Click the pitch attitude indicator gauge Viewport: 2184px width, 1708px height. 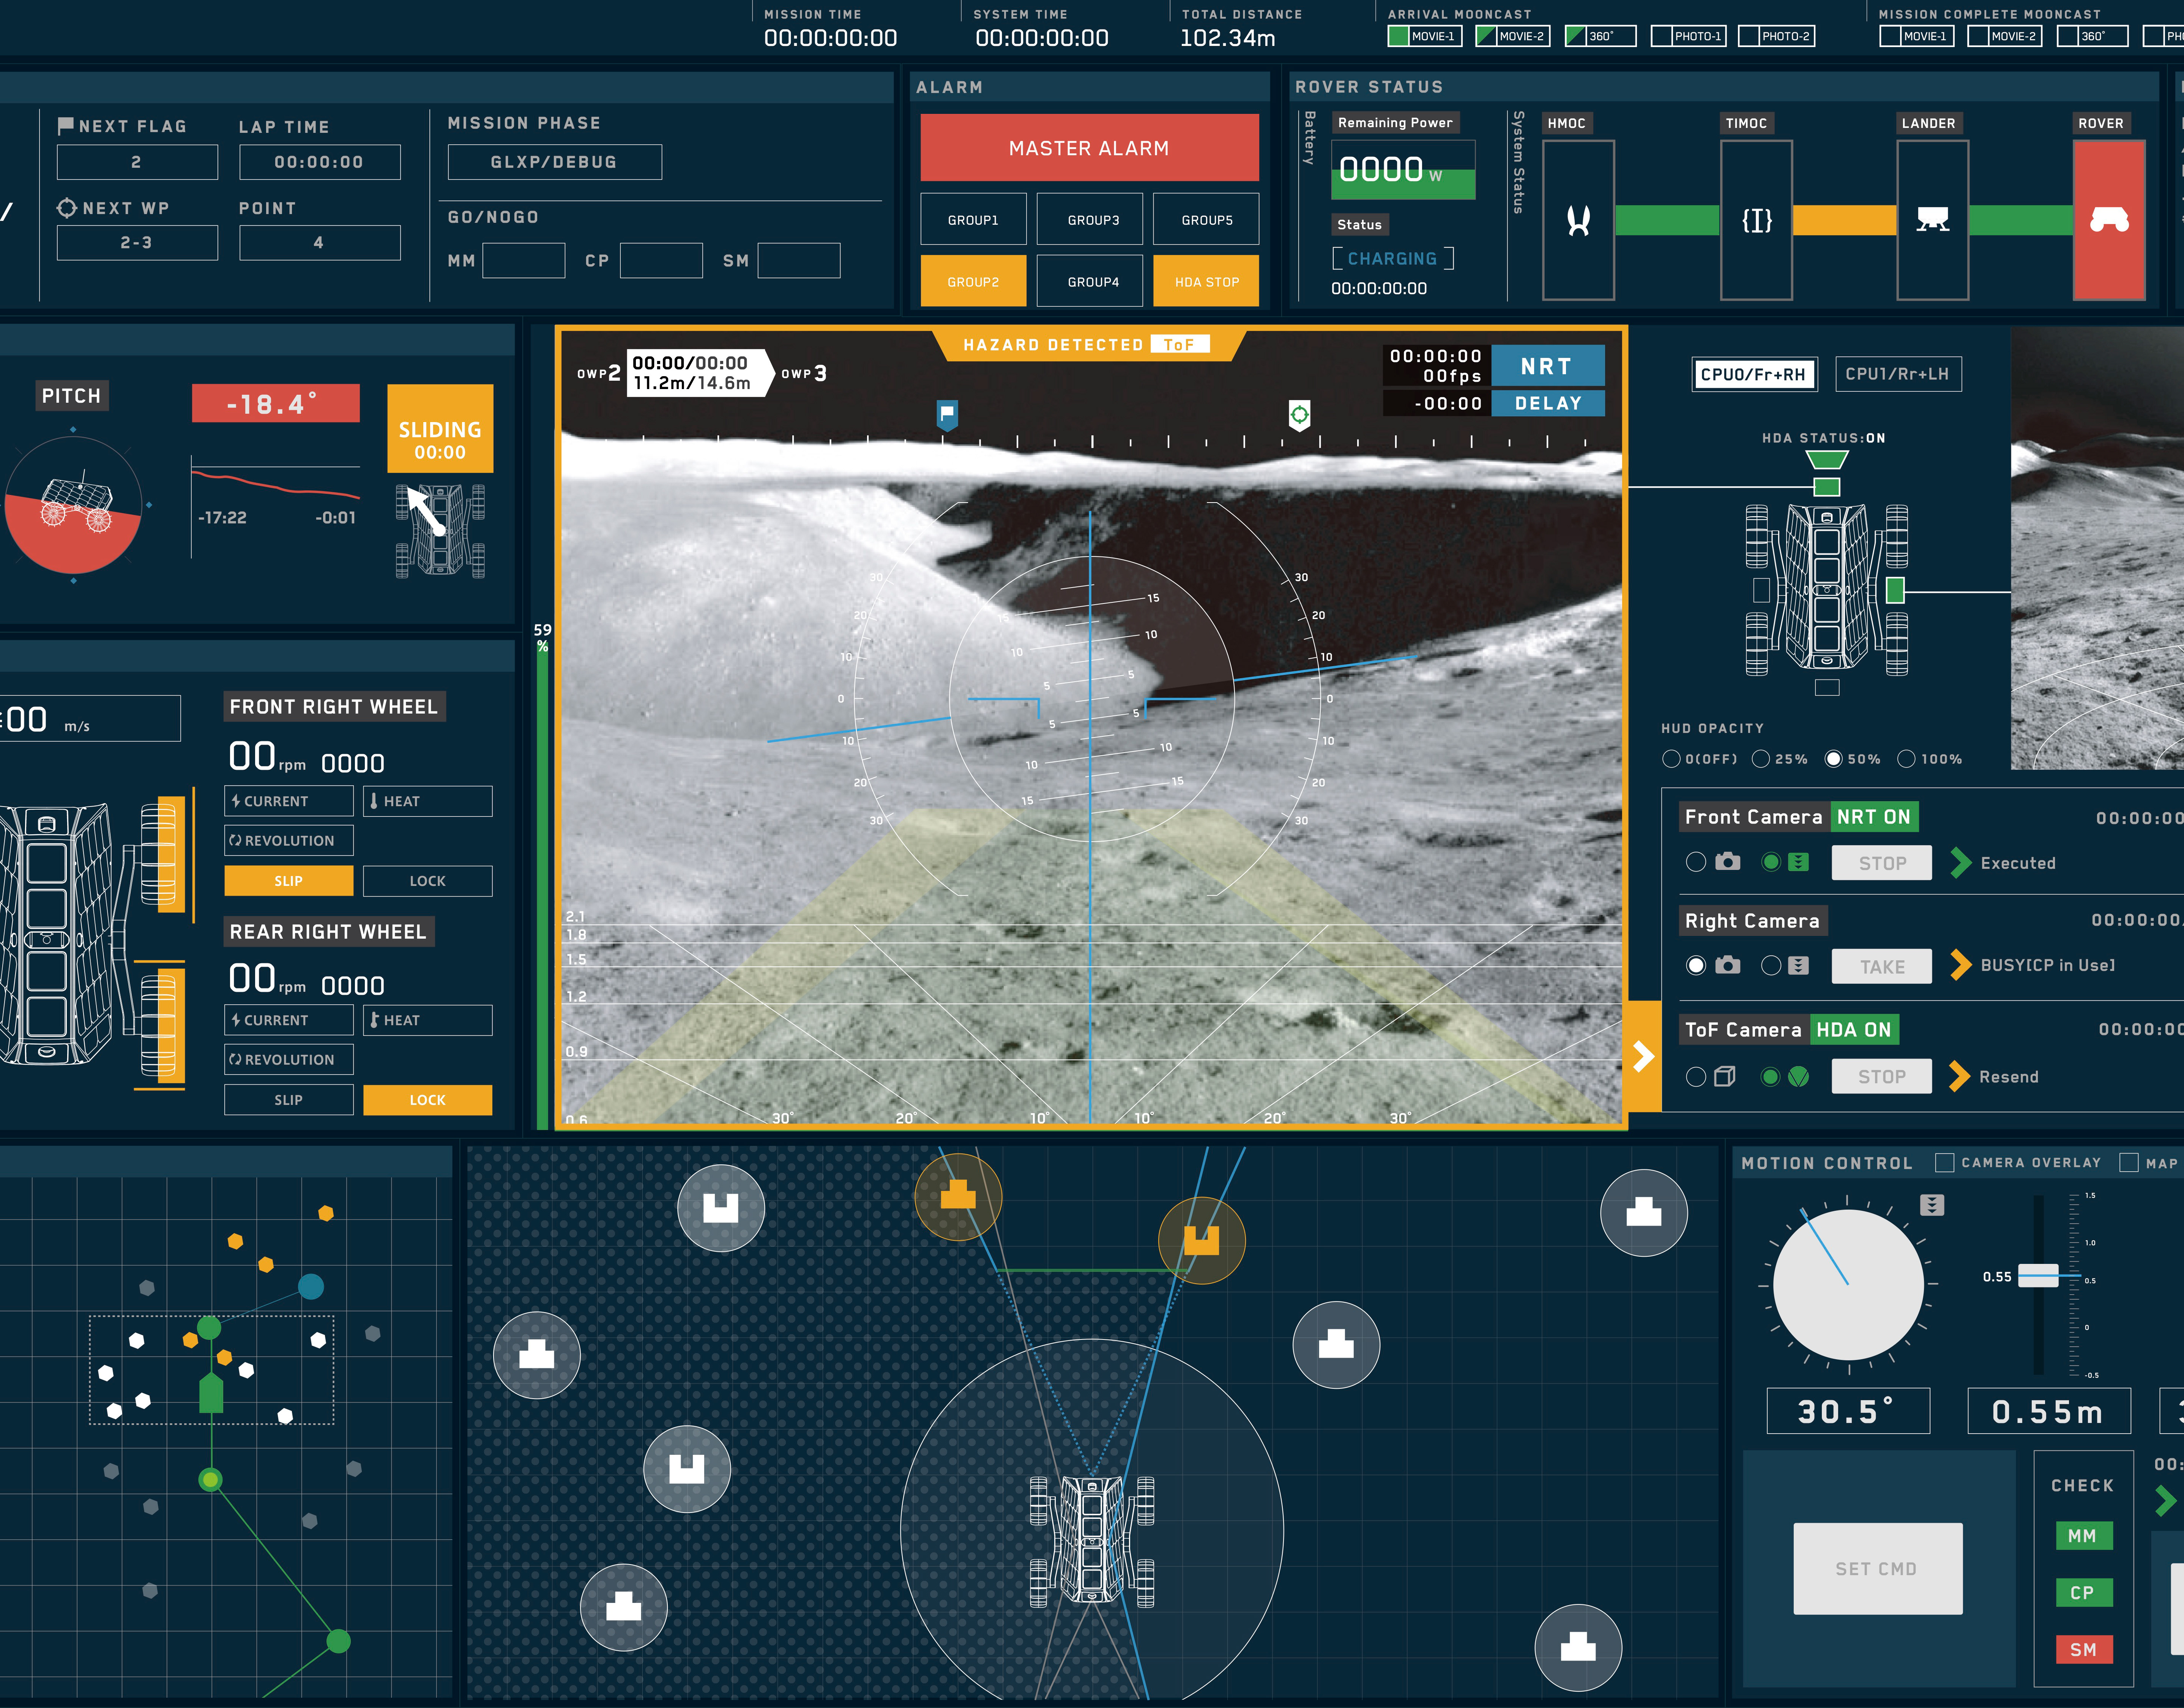pyautogui.click(x=73, y=505)
